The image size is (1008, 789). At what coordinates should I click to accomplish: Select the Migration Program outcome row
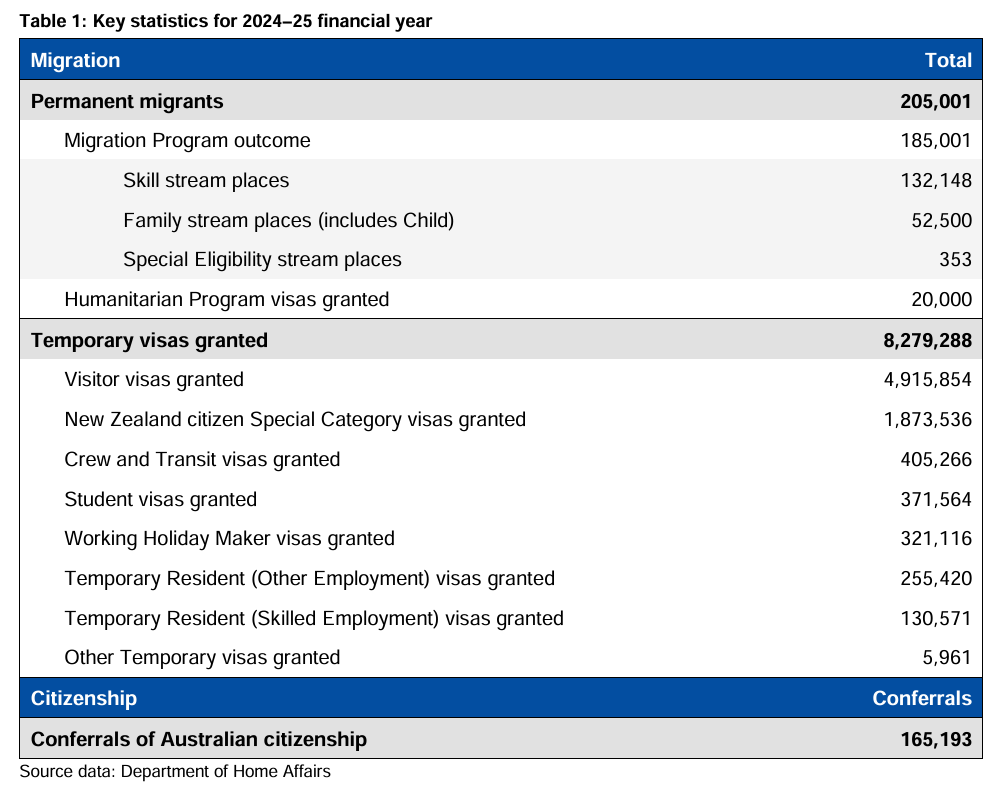pyautogui.click(x=187, y=140)
